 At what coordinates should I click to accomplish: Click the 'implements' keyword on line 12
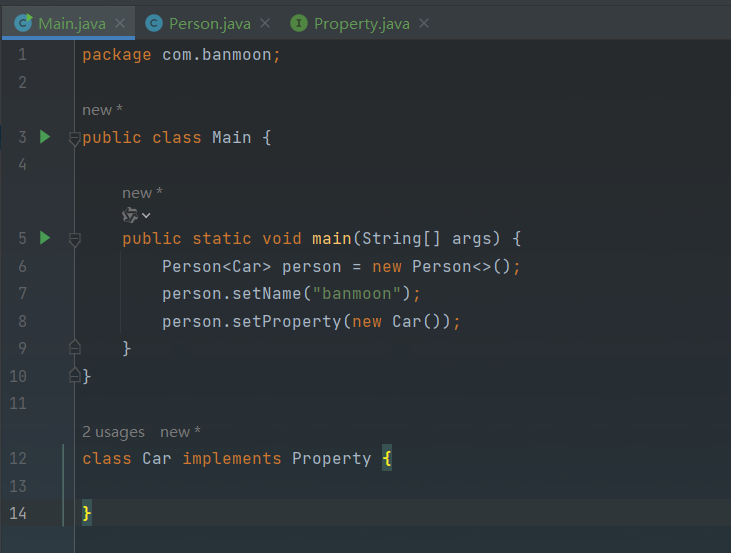tap(232, 458)
